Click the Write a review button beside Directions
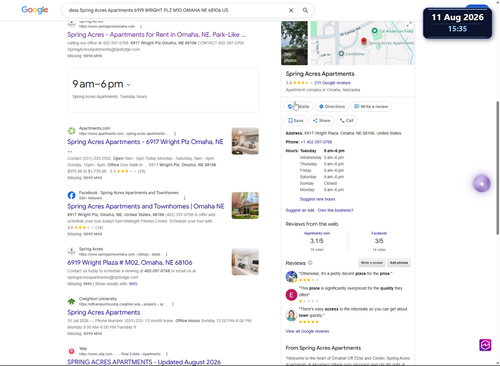 point(371,106)
